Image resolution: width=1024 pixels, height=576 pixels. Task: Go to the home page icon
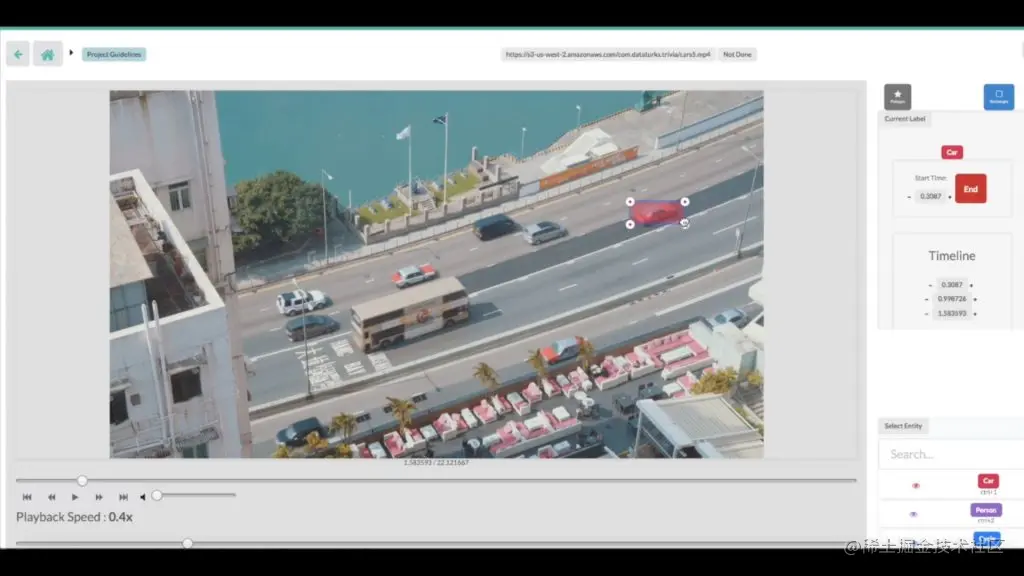tap(48, 54)
